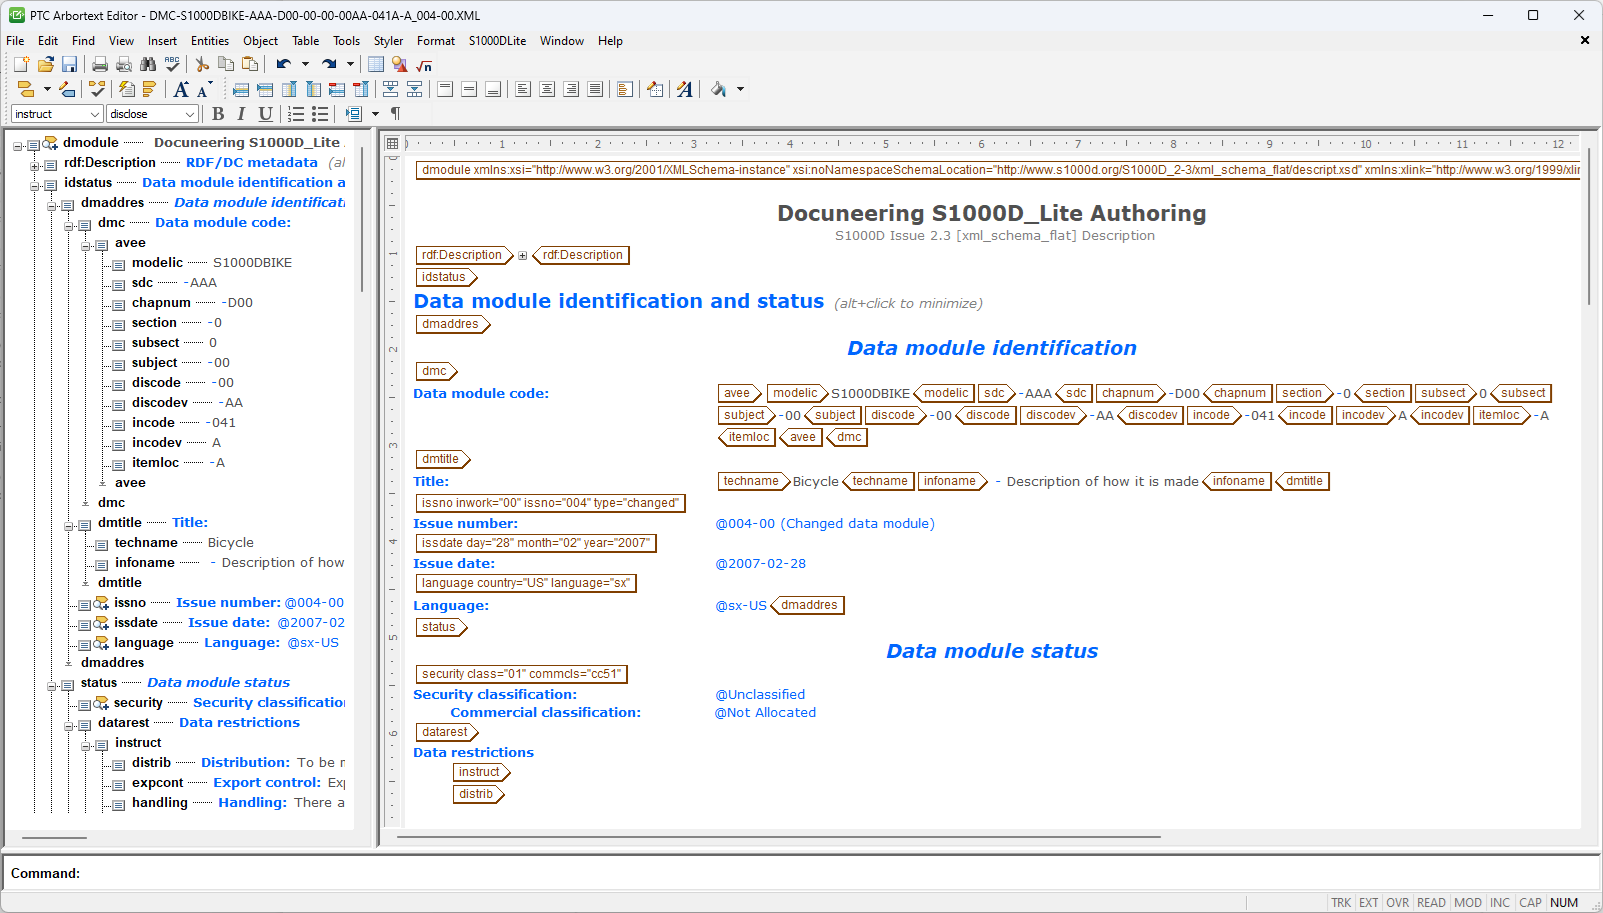
Task: Click the Open file folder icon
Action: click(x=45, y=65)
